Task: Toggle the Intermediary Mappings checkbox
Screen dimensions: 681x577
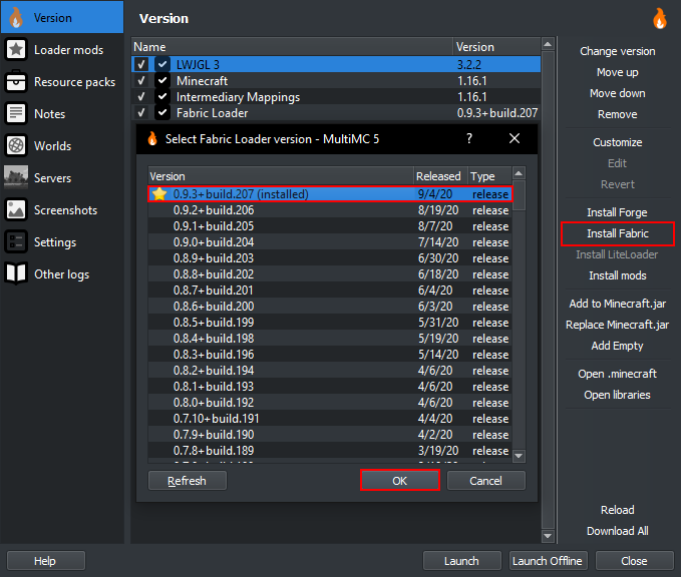Action: coord(162,96)
